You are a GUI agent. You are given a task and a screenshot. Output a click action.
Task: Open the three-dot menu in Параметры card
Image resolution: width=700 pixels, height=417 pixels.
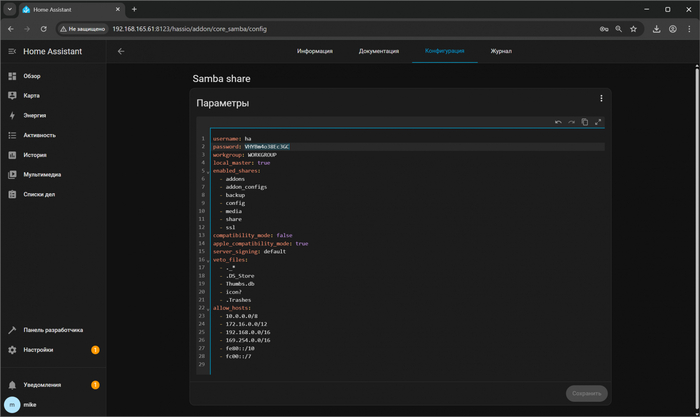pos(601,99)
